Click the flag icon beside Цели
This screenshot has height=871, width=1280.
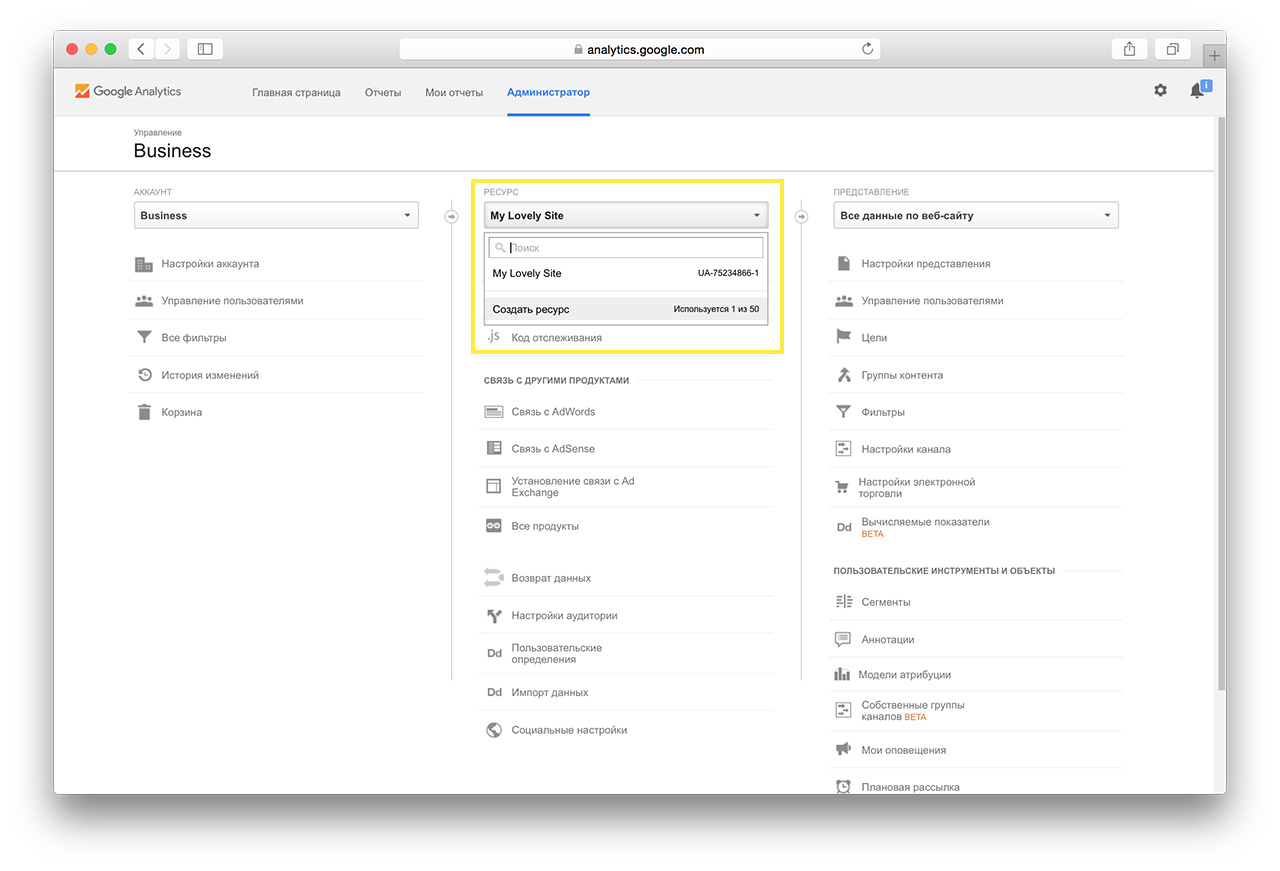(843, 338)
